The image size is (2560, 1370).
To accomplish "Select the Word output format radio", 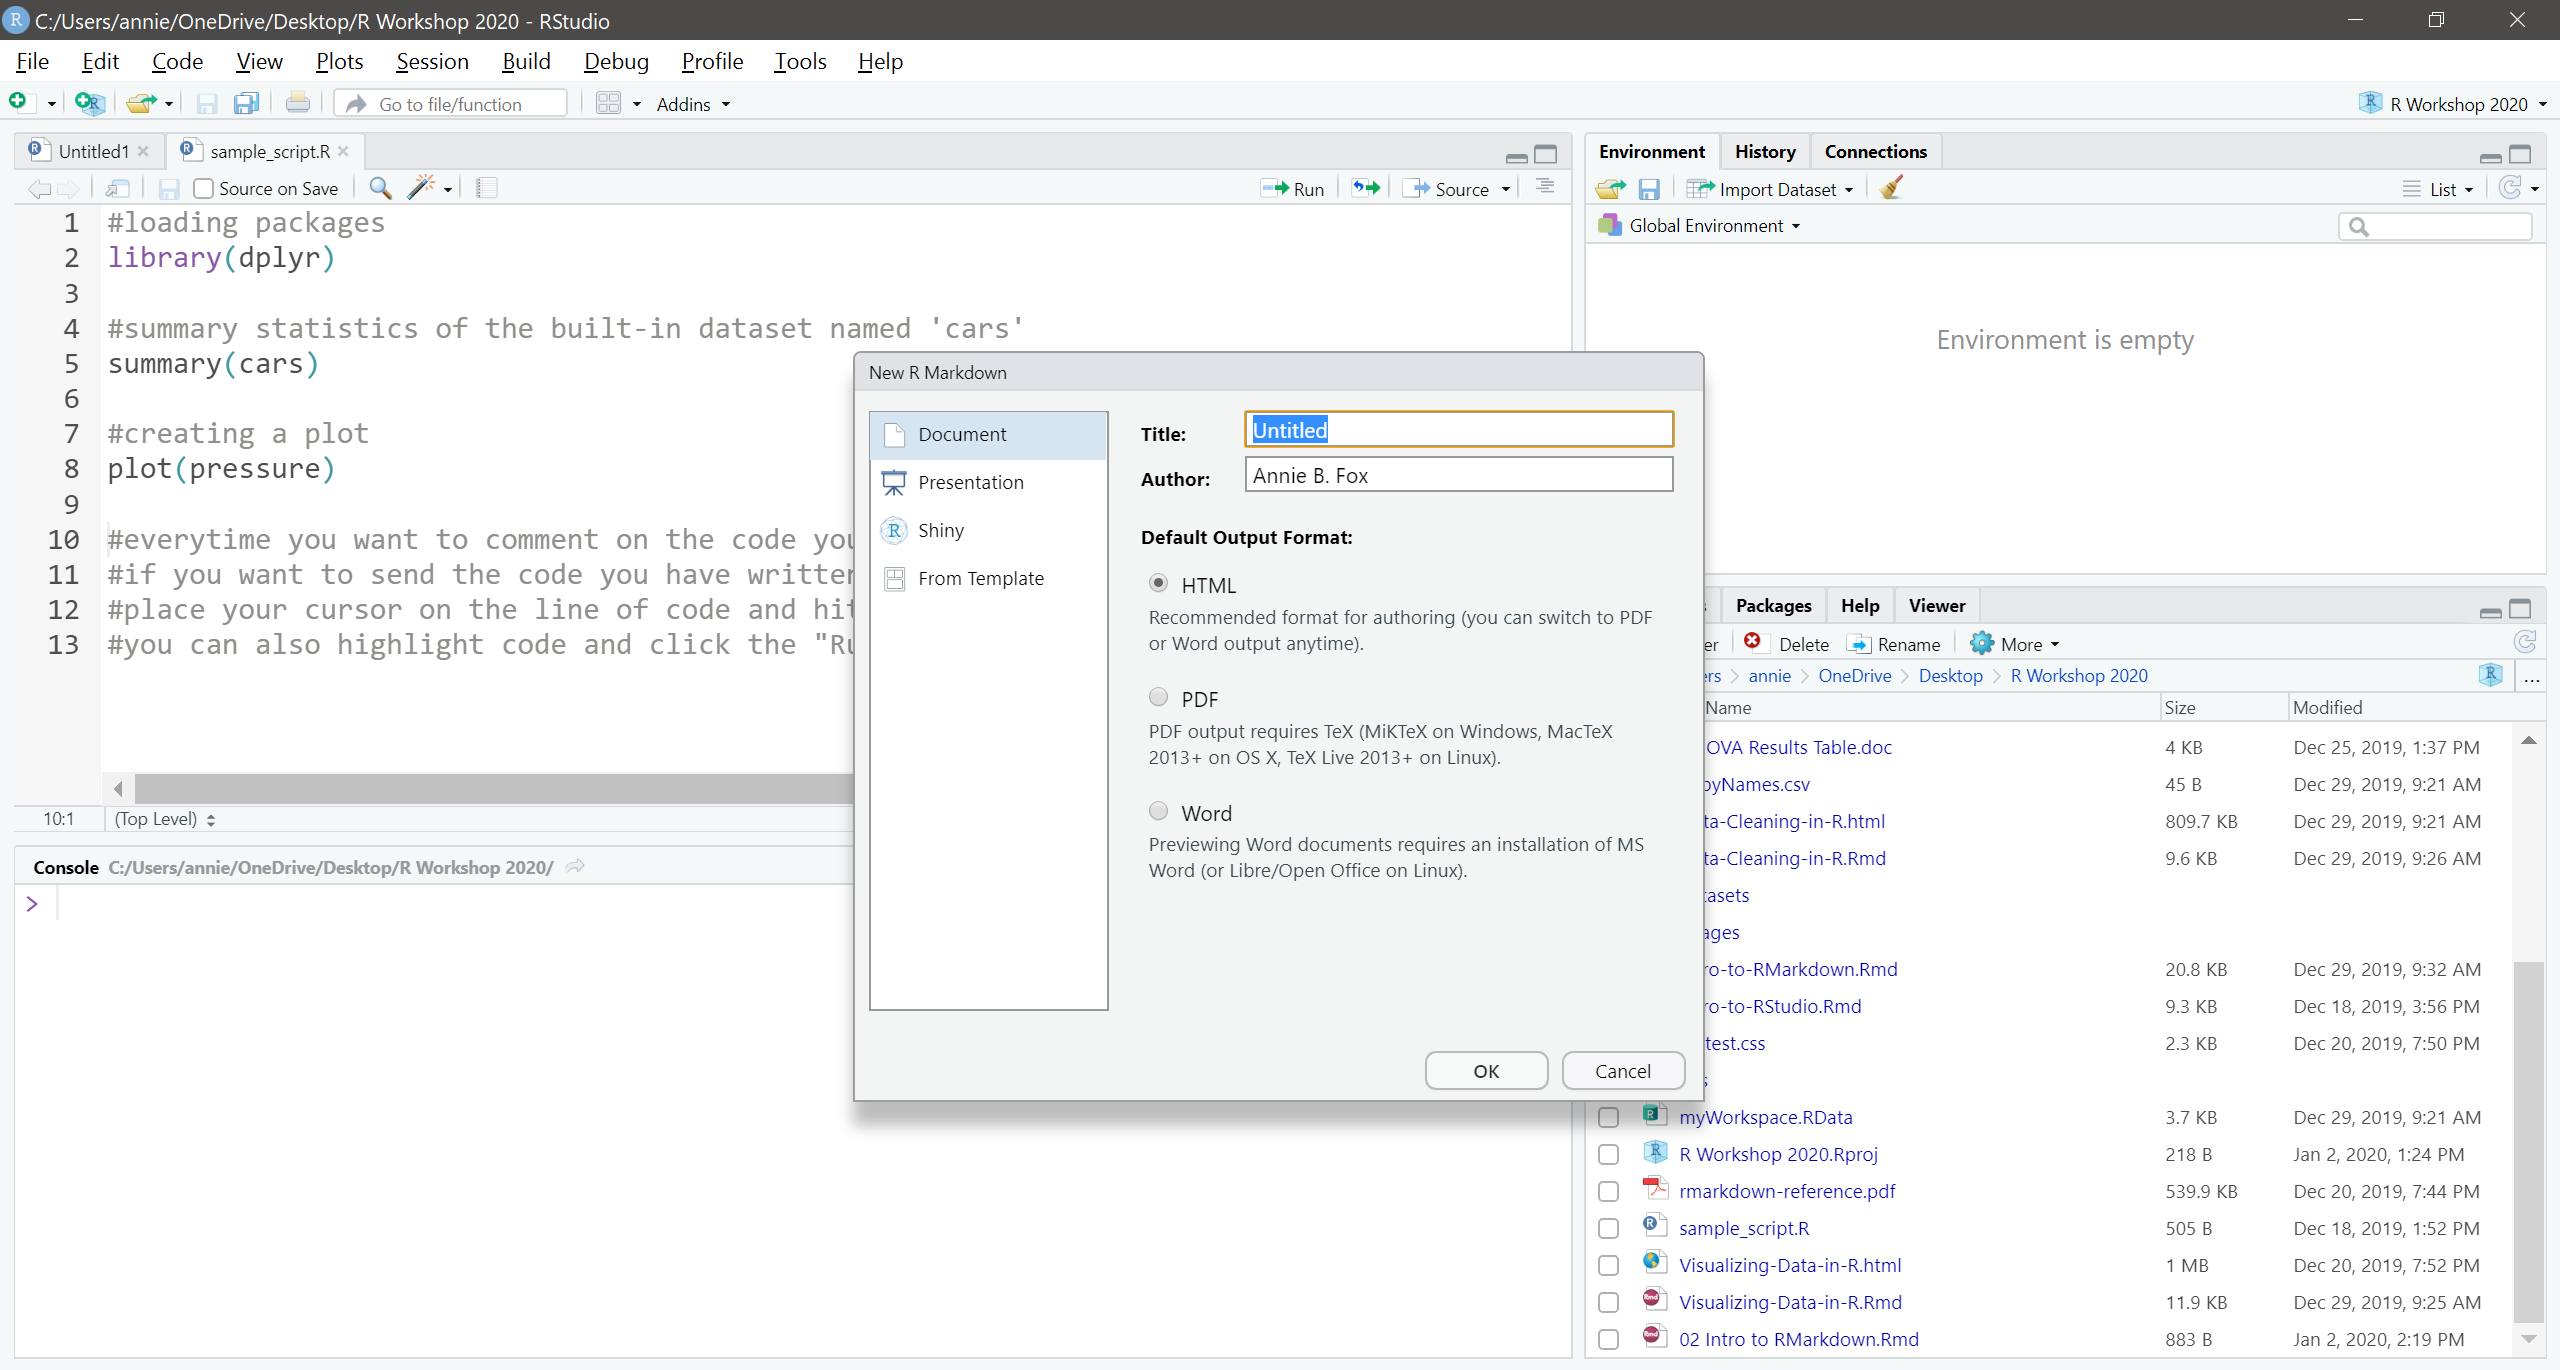I will tap(1158, 811).
